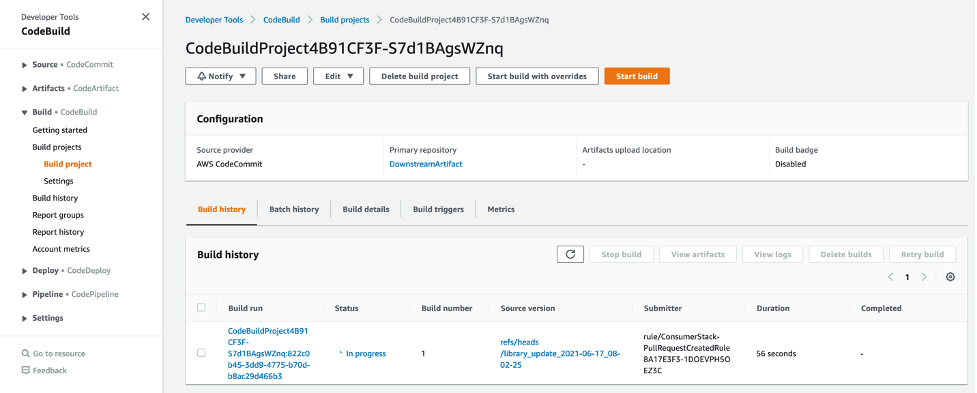The image size is (977, 393).
Task: Open the Build triggers tab
Action: (438, 209)
